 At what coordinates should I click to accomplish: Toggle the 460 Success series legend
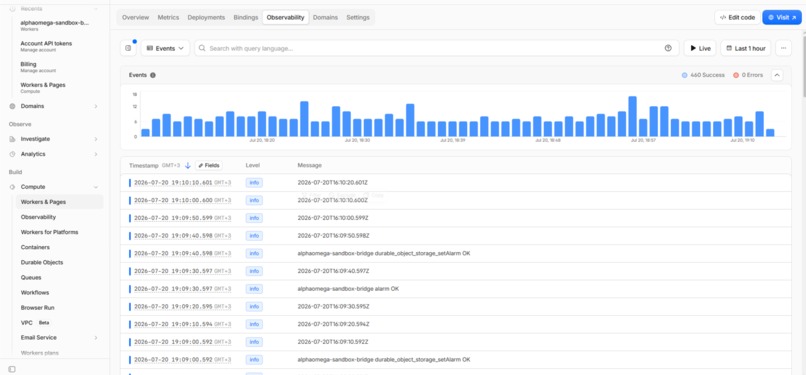703,75
